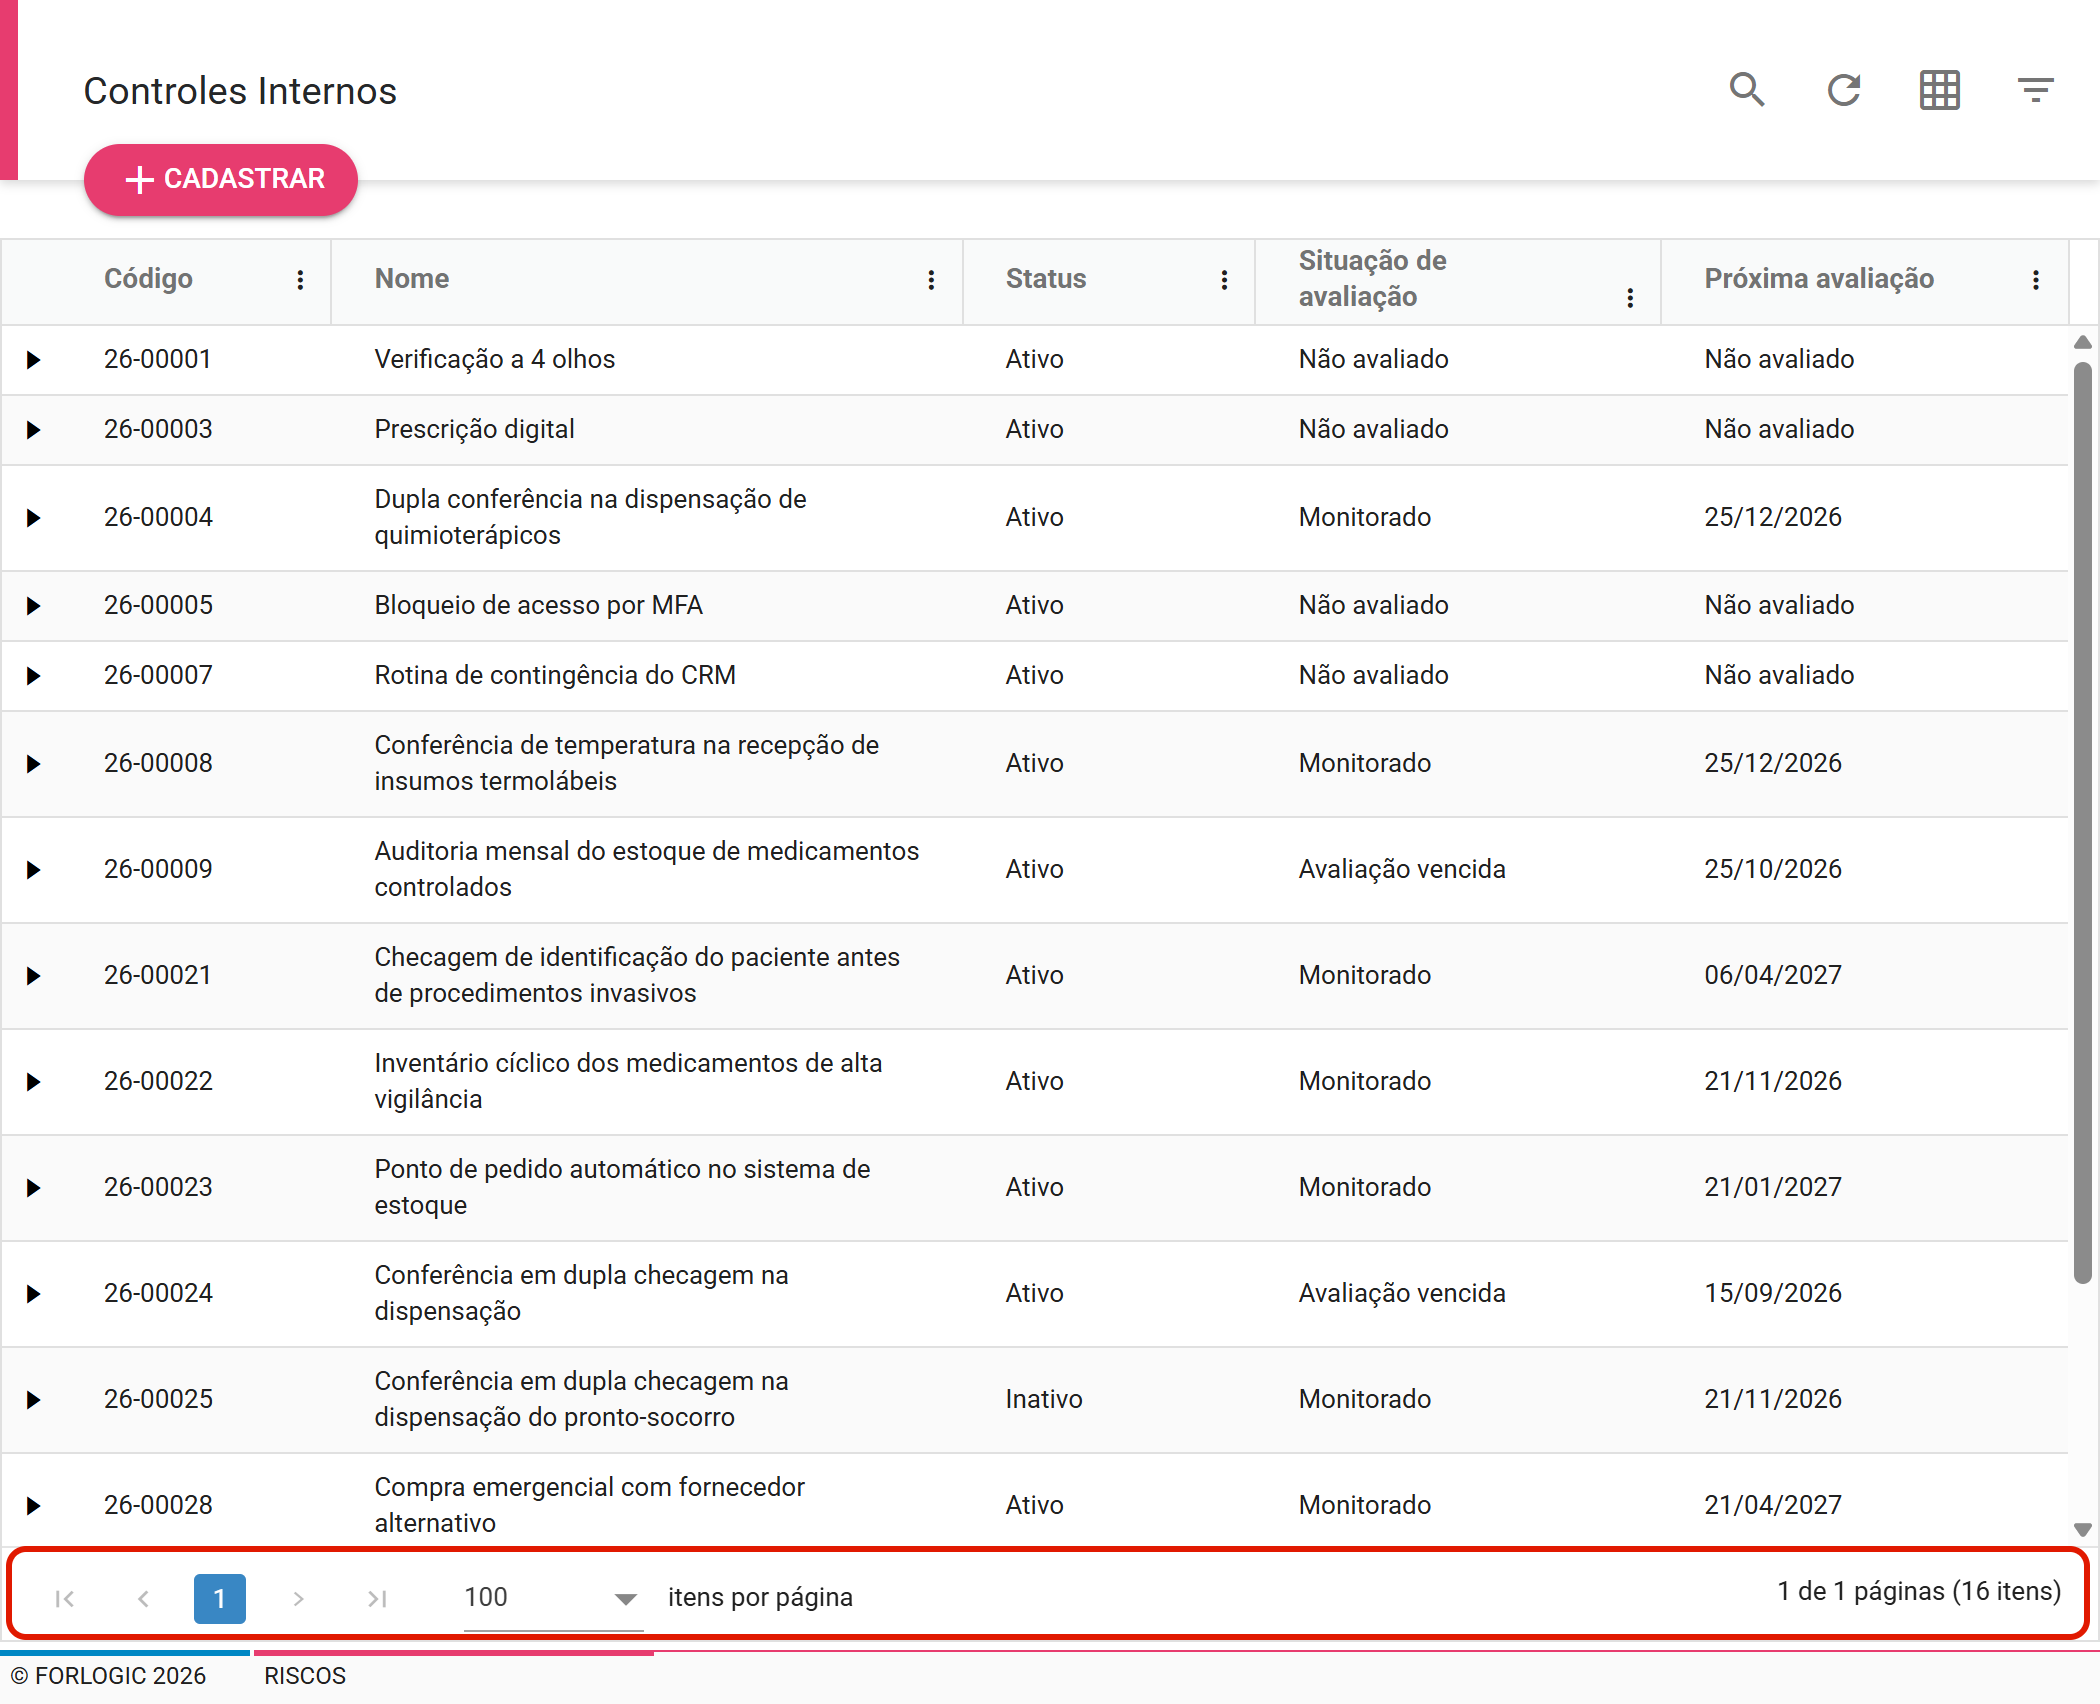Expand row 26-00005 details
2100x1704 pixels.
[x=33, y=606]
